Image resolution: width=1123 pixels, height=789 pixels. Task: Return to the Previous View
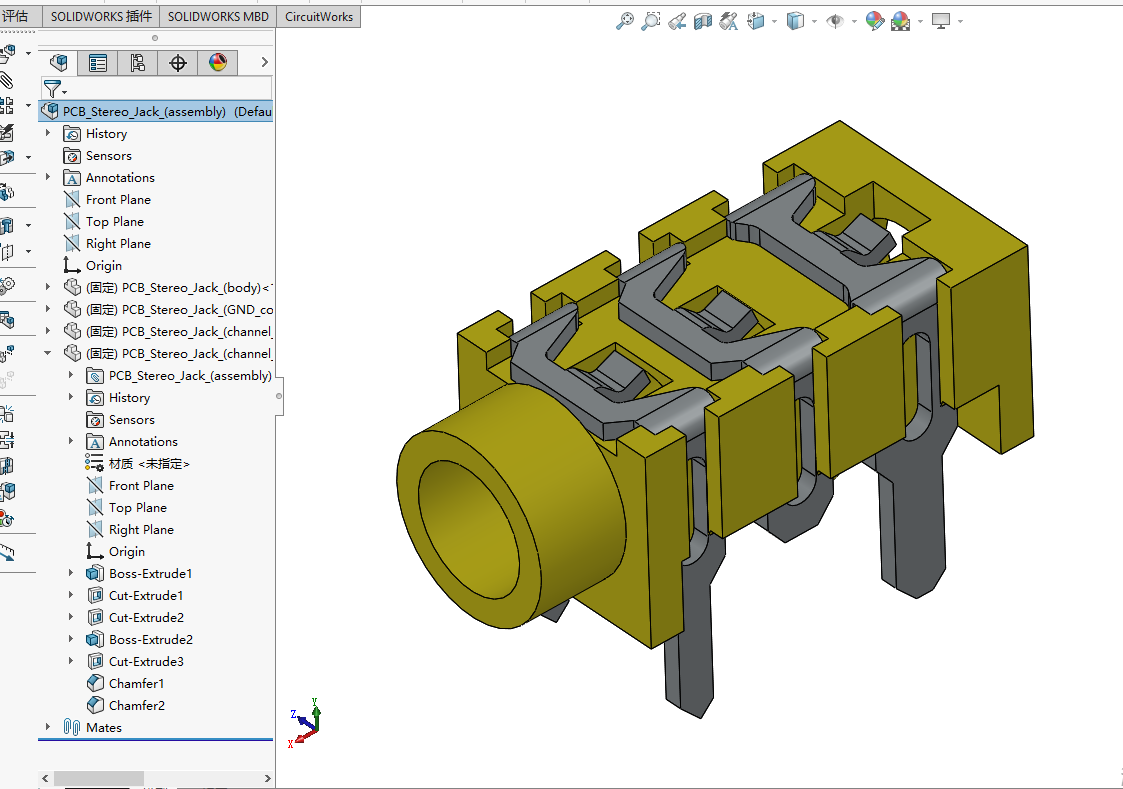677,21
